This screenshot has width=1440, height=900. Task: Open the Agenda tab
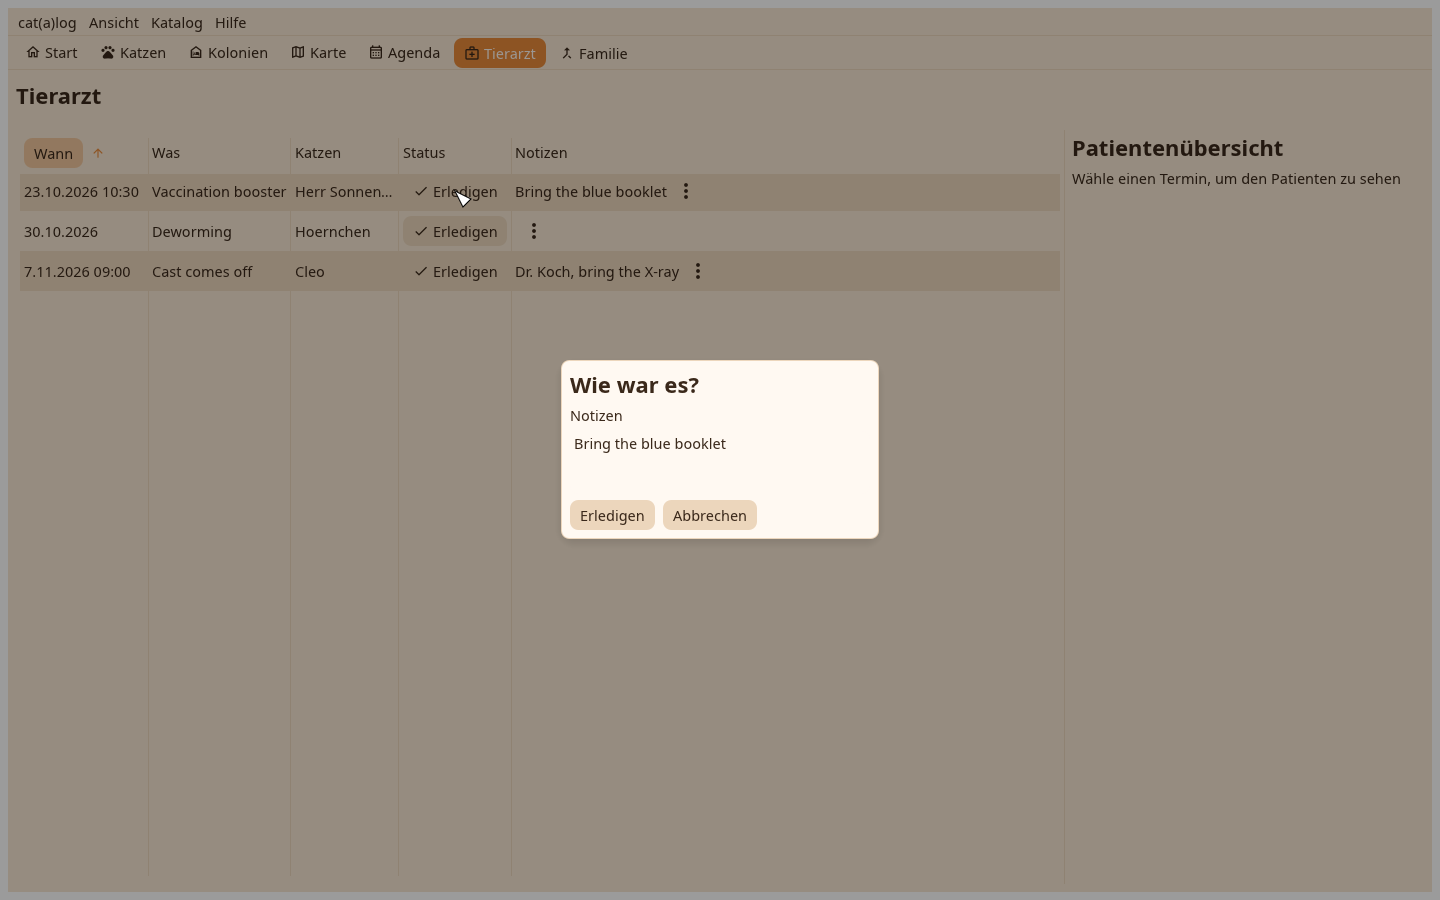pyautogui.click(x=405, y=53)
